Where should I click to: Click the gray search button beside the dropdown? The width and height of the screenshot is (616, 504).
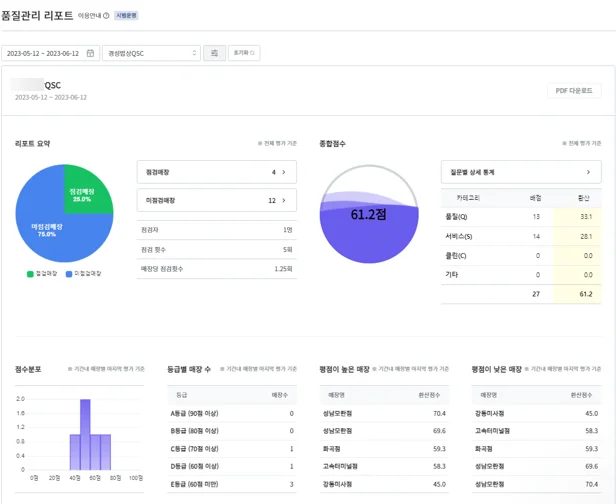pyautogui.click(x=214, y=53)
